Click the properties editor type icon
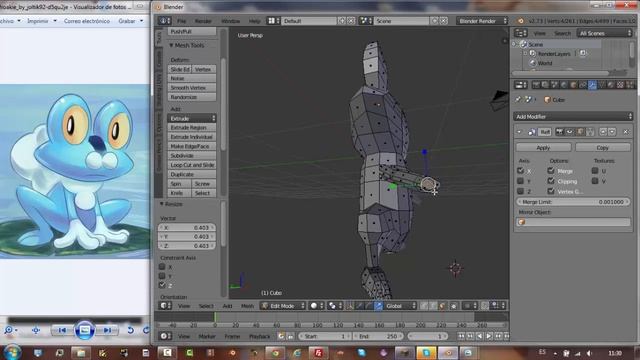640x360 pixels. pyautogui.click(x=520, y=85)
